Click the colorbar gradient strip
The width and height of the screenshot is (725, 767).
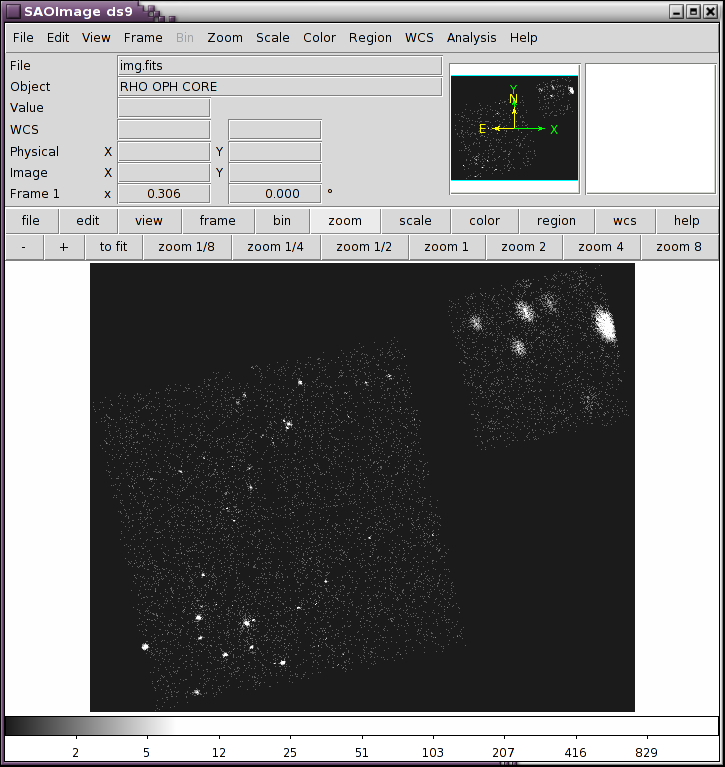click(x=361, y=725)
